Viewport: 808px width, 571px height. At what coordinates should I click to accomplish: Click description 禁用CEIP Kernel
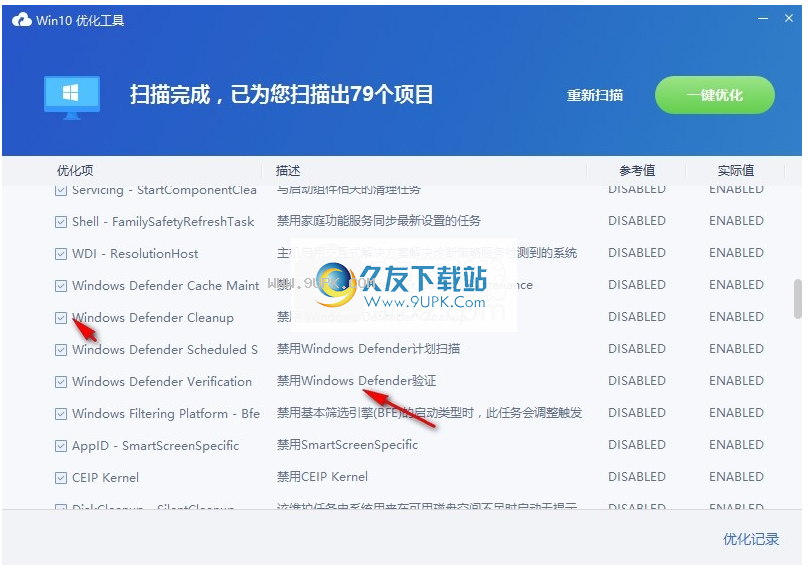(323, 476)
